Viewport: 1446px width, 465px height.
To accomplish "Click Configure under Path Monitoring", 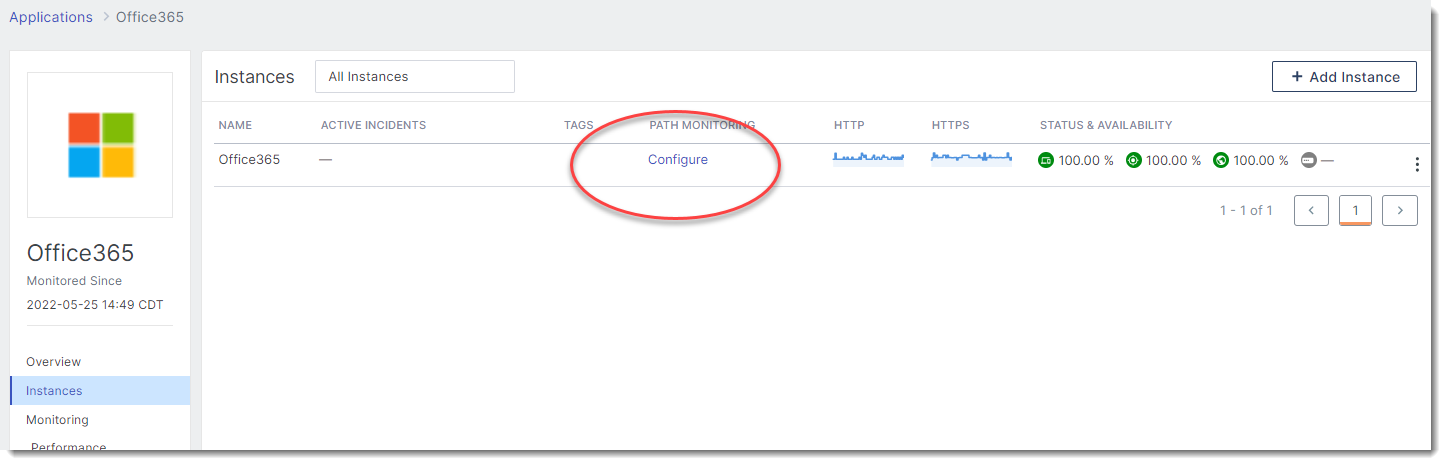I will click(678, 160).
